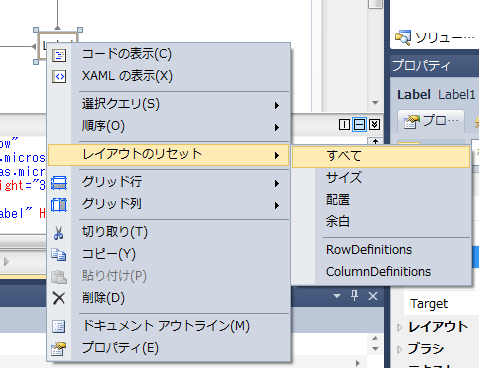Viewport: 479px width, 368px height.
Task: Click the pin icon on bottom panel
Action: [355, 295]
